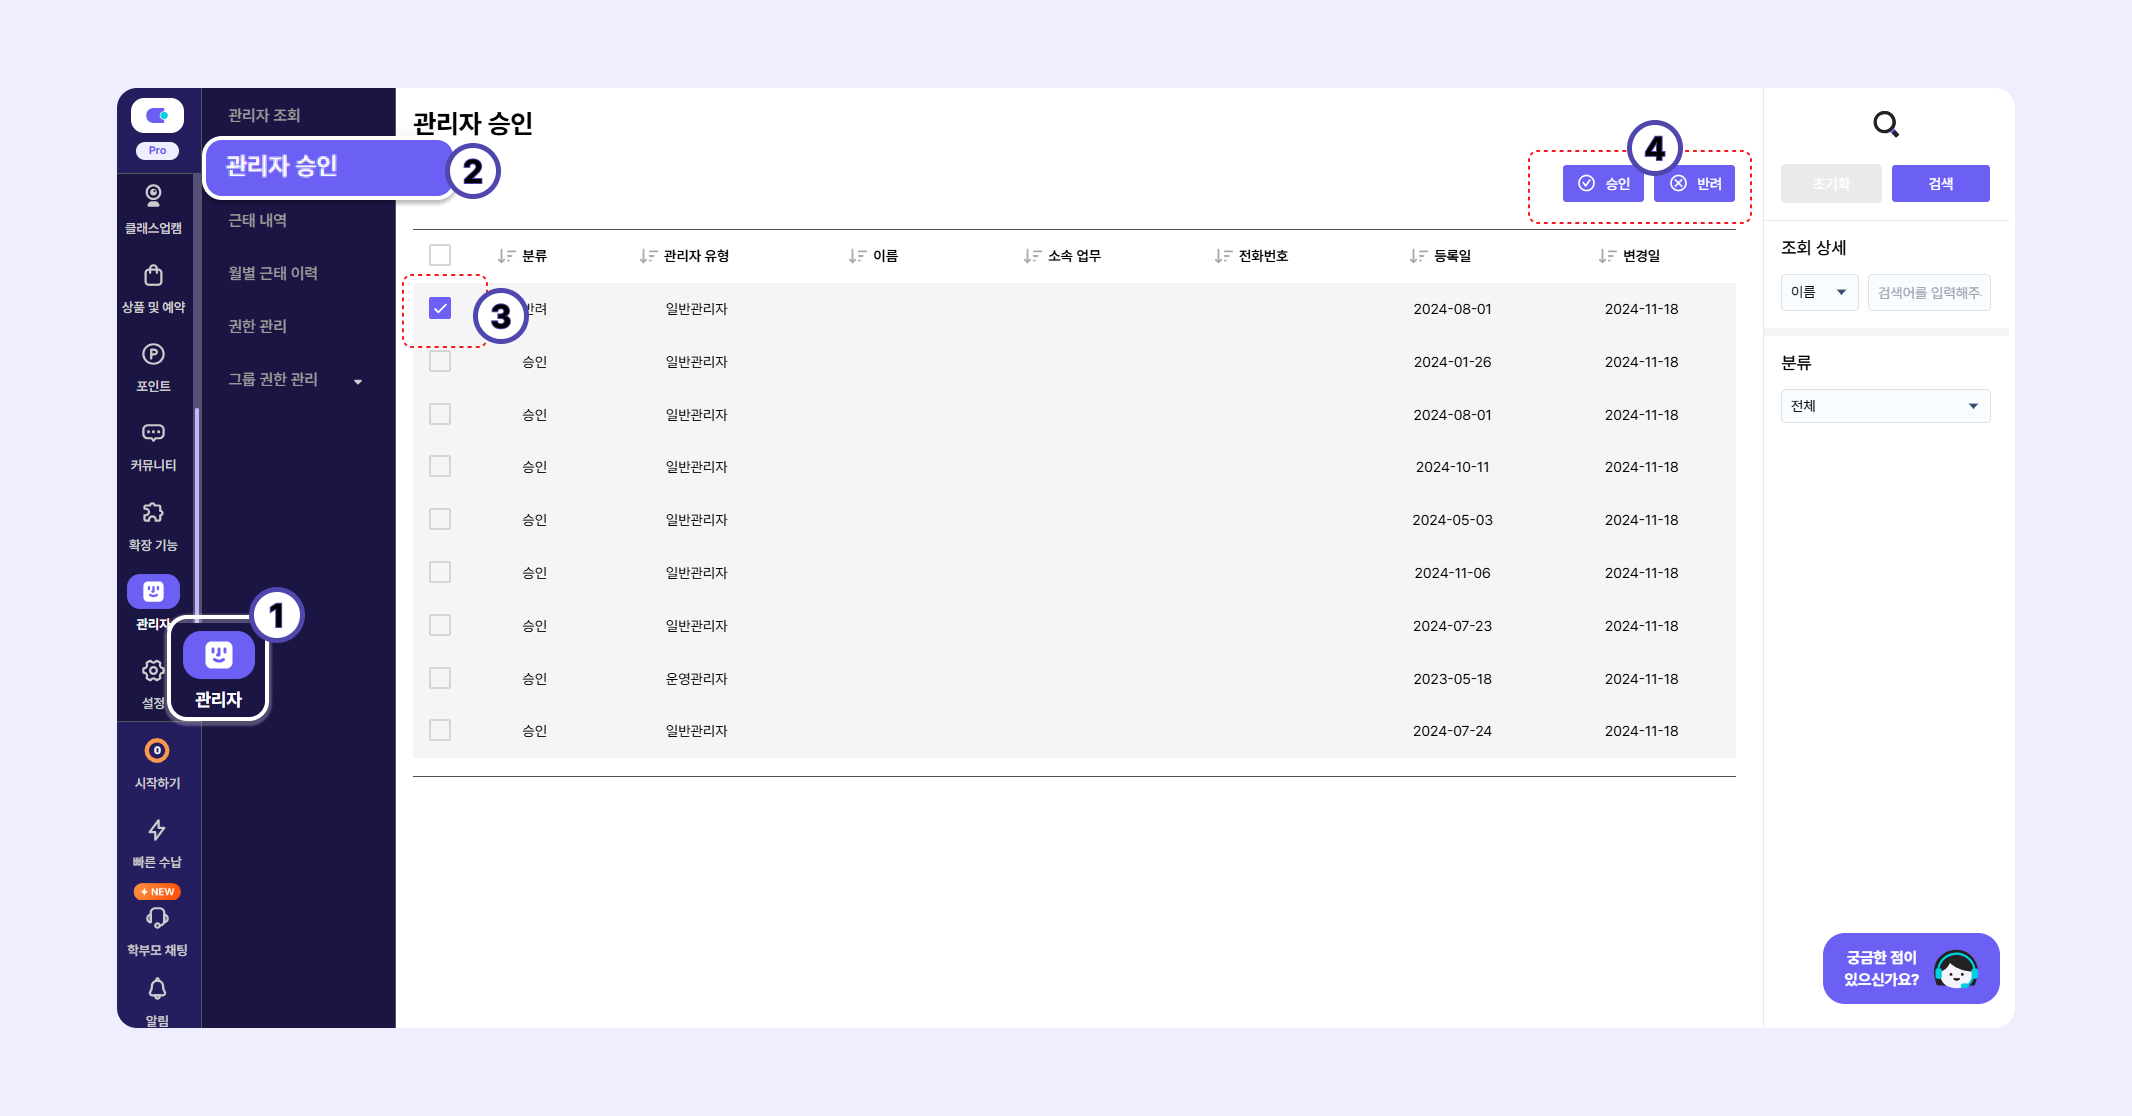This screenshot has width=2132, height=1116.
Task: Click the magnifier search icon
Action: tap(1885, 124)
